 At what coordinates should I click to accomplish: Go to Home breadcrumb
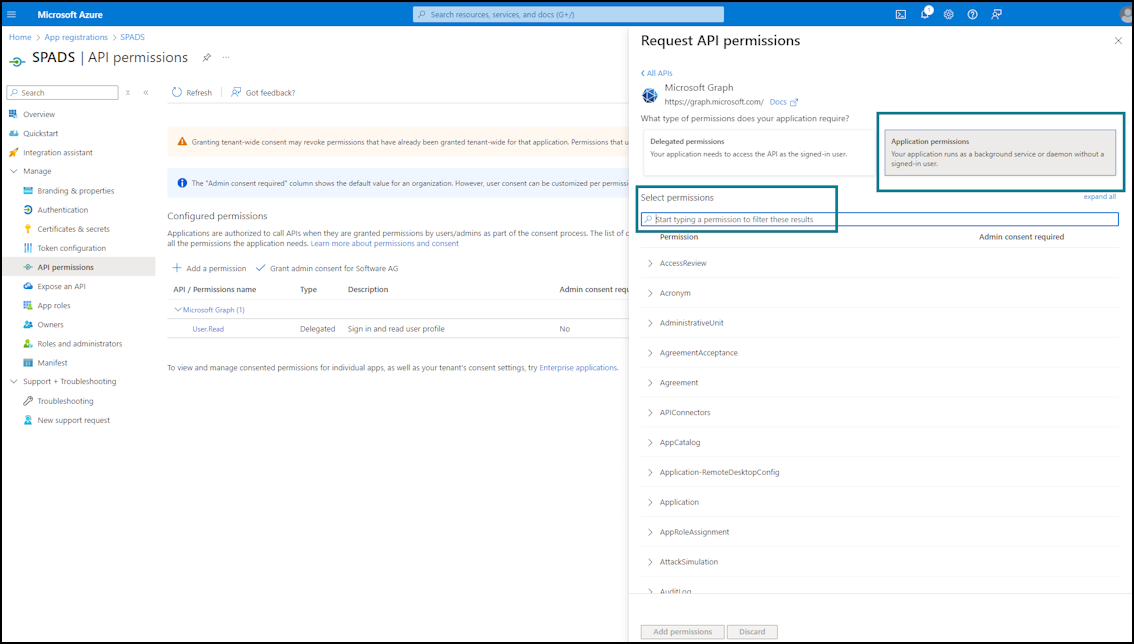[x=20, y=37]
